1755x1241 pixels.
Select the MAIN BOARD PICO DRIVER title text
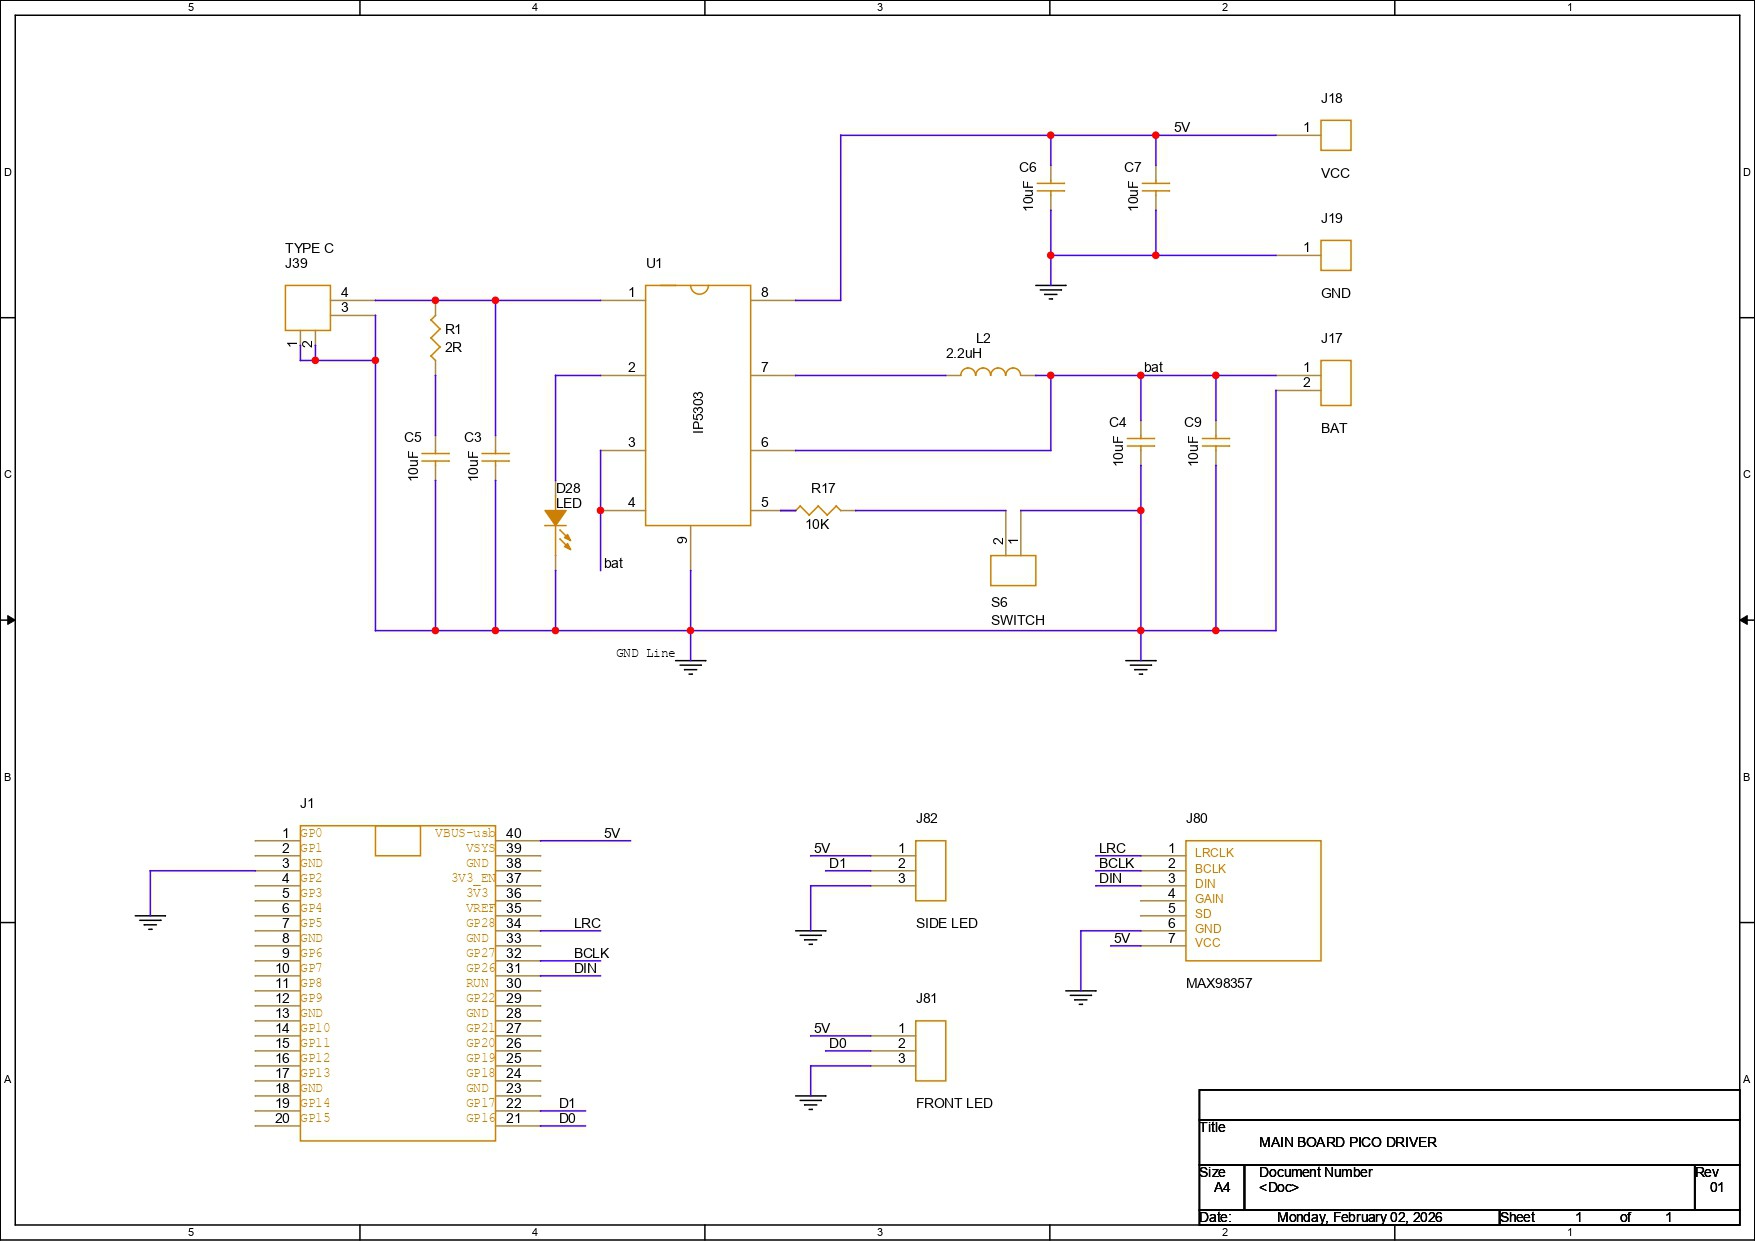pos(1347,1142)
